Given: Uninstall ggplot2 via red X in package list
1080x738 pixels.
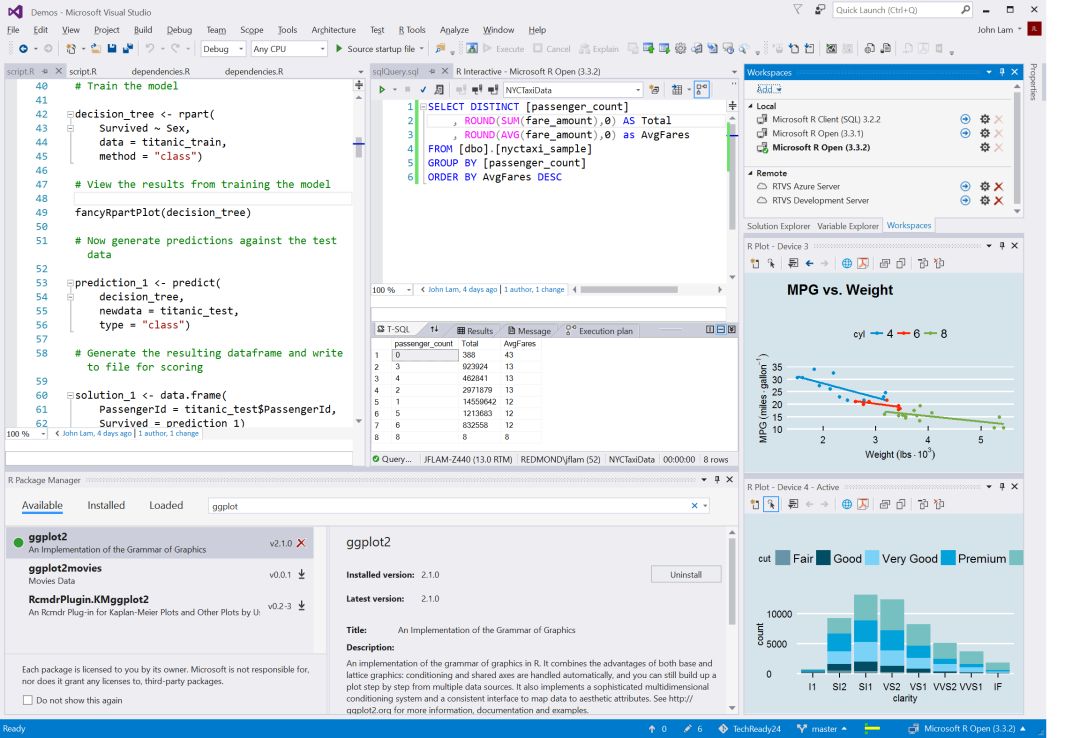Looking at the screenshot, I should [x=301, y=543].
